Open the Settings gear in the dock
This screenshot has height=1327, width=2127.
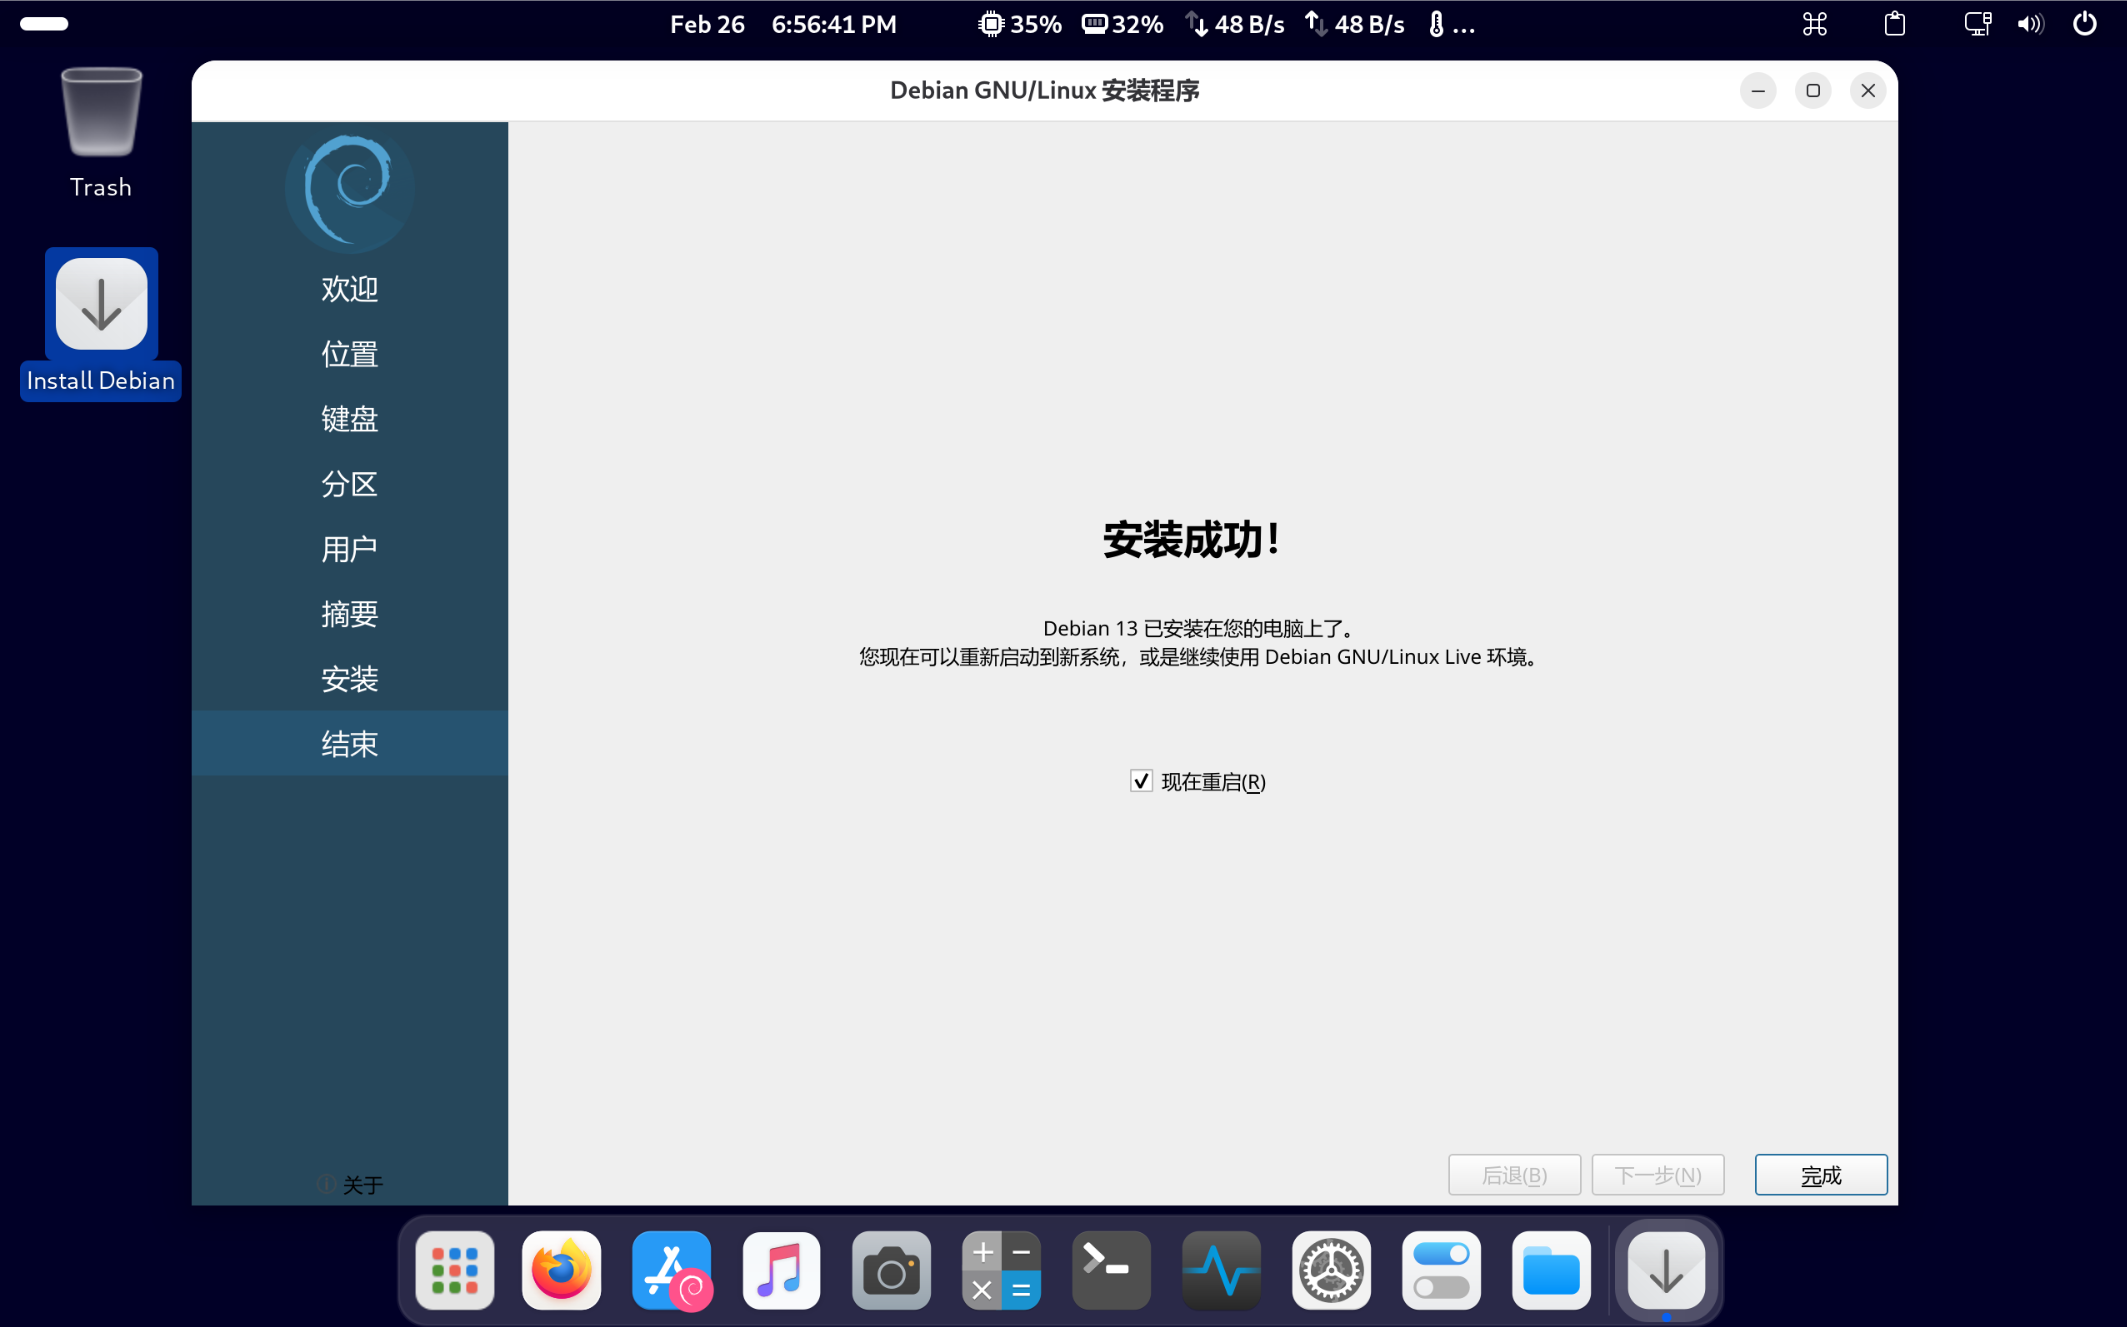tap(1331, 1270)
